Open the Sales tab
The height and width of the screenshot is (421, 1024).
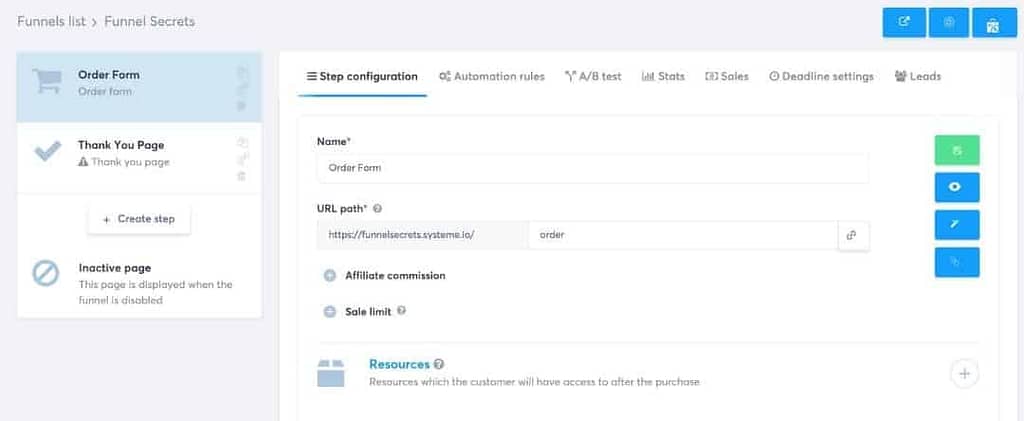(x=727, y=76)
